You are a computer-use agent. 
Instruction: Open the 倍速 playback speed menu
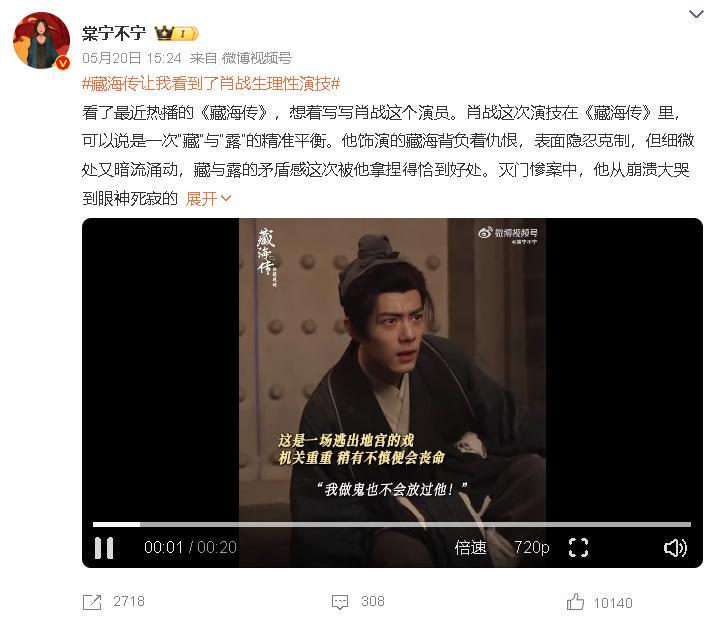[x=470, y=547]
